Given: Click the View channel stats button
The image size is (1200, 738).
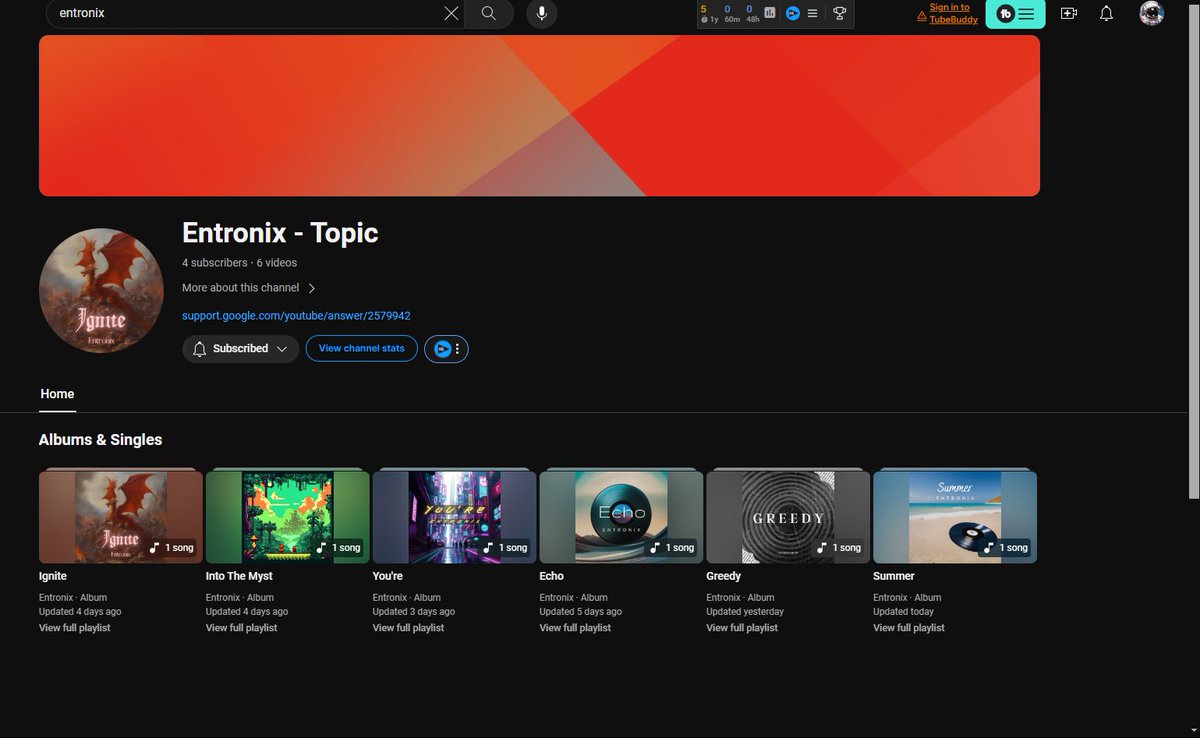Looking at the screenshot, I should click(x=361, y=349).
